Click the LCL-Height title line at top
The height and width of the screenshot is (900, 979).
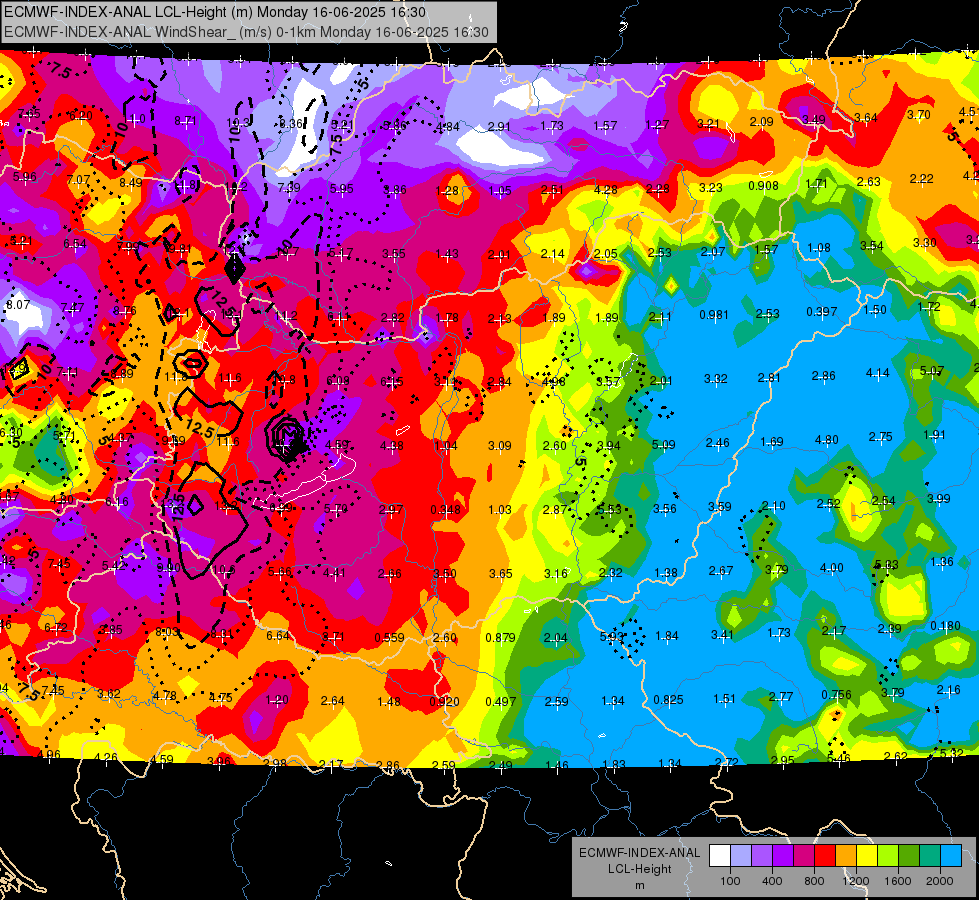coord(215,12)
